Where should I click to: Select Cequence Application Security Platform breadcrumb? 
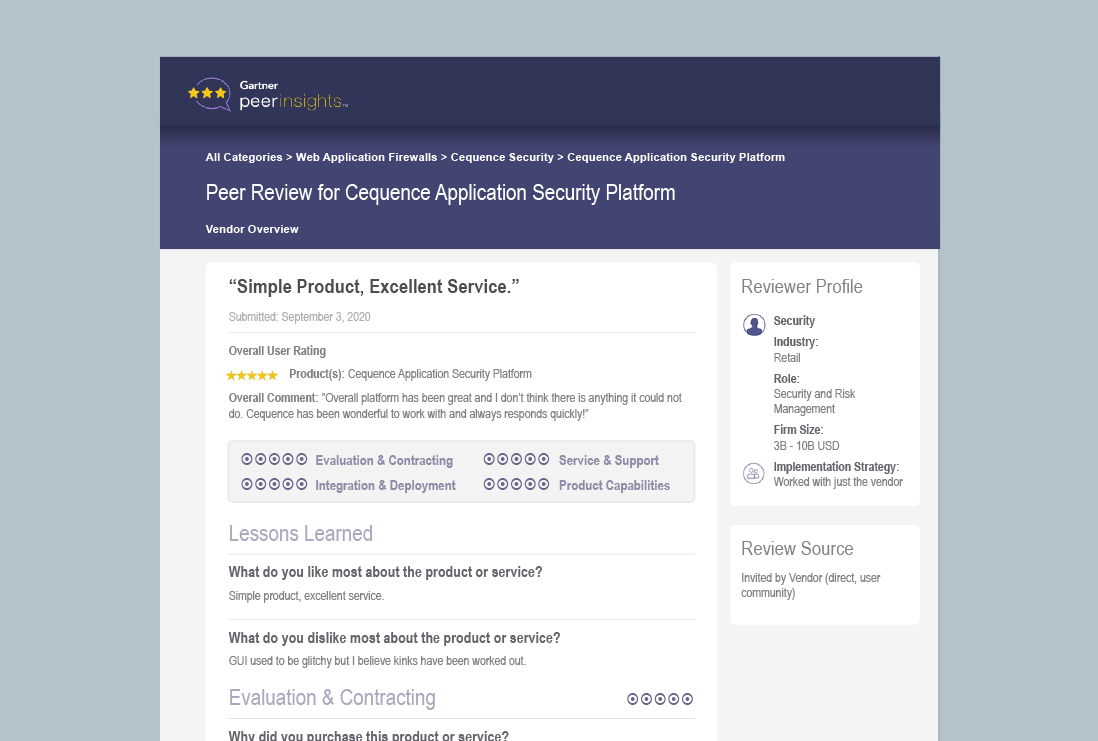coord(676,157)
